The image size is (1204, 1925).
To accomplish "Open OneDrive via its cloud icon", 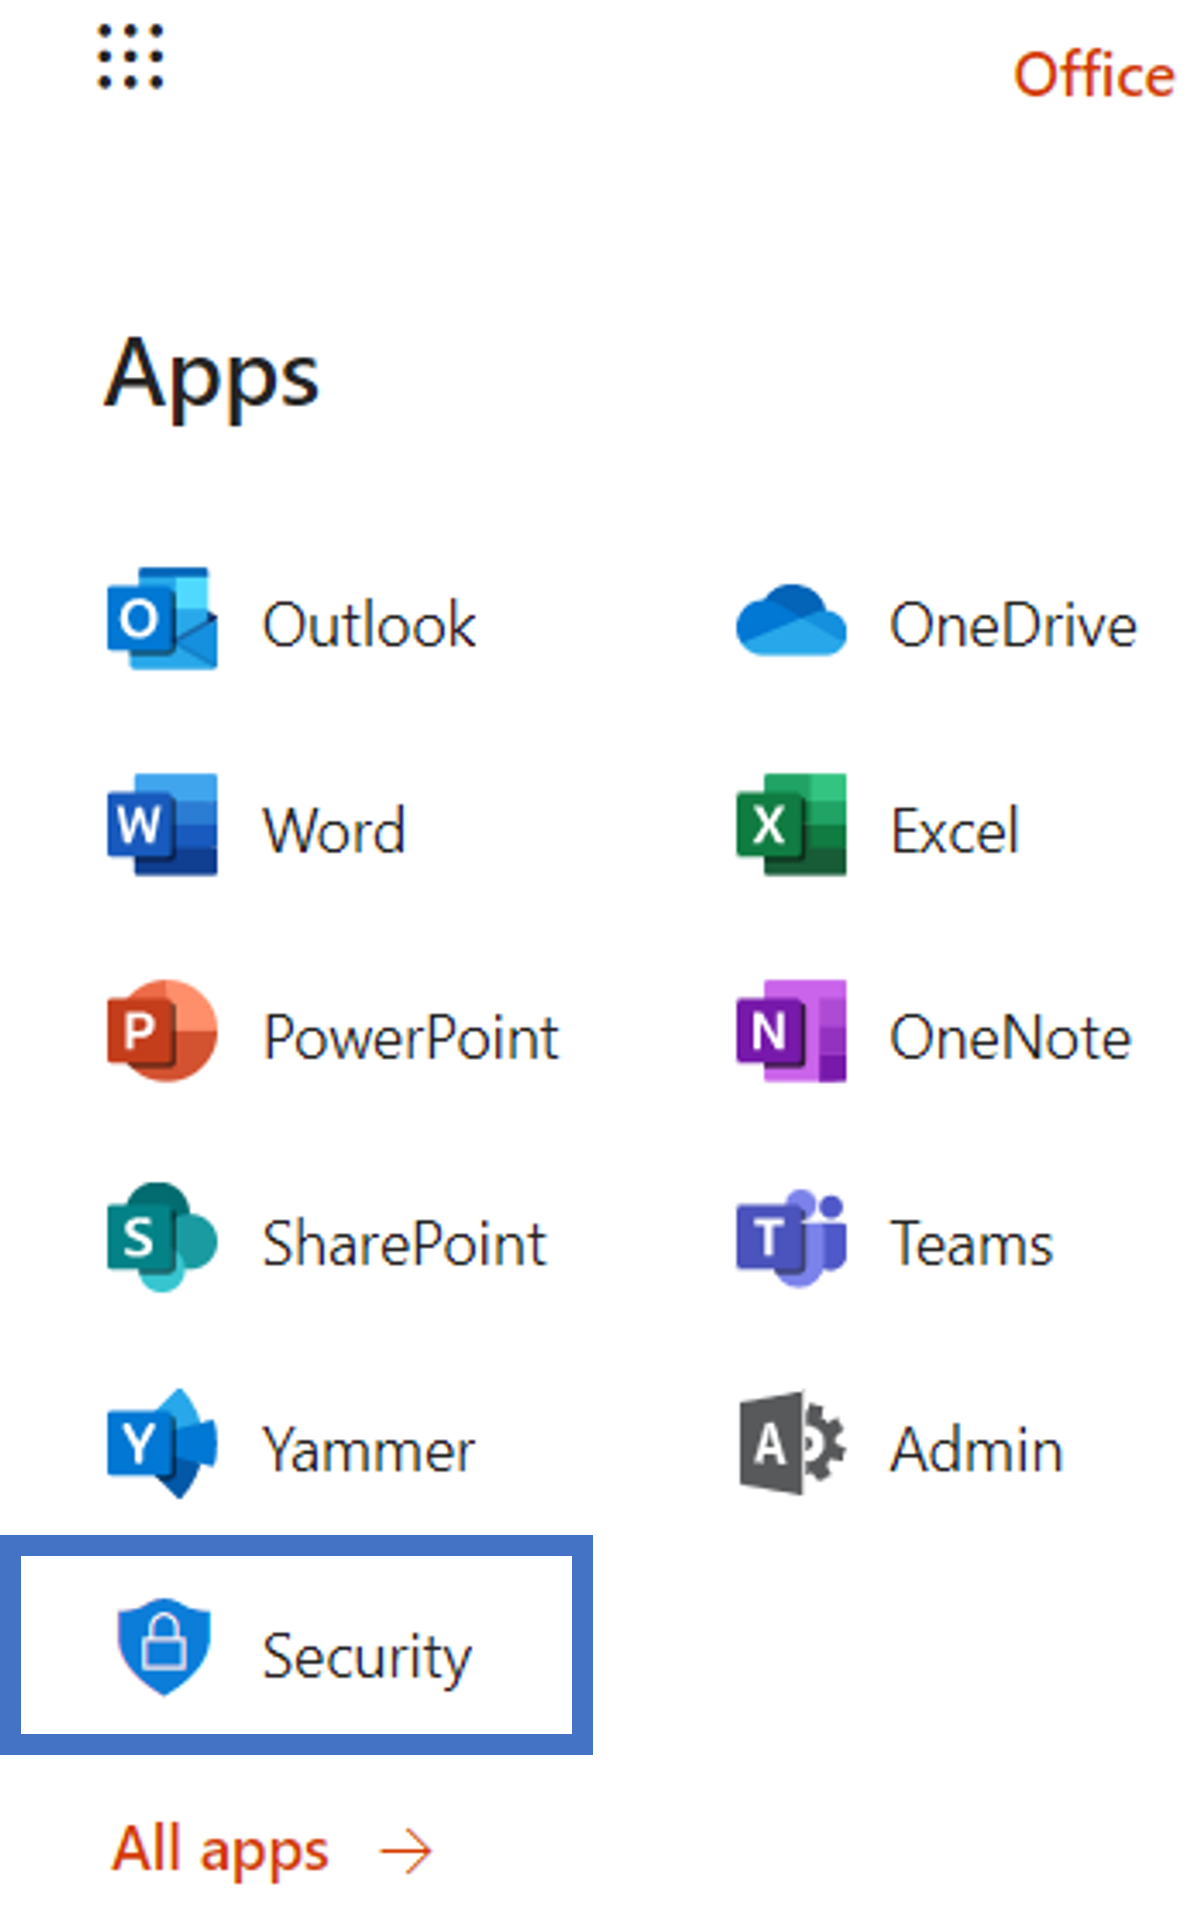I will [790, 621].
